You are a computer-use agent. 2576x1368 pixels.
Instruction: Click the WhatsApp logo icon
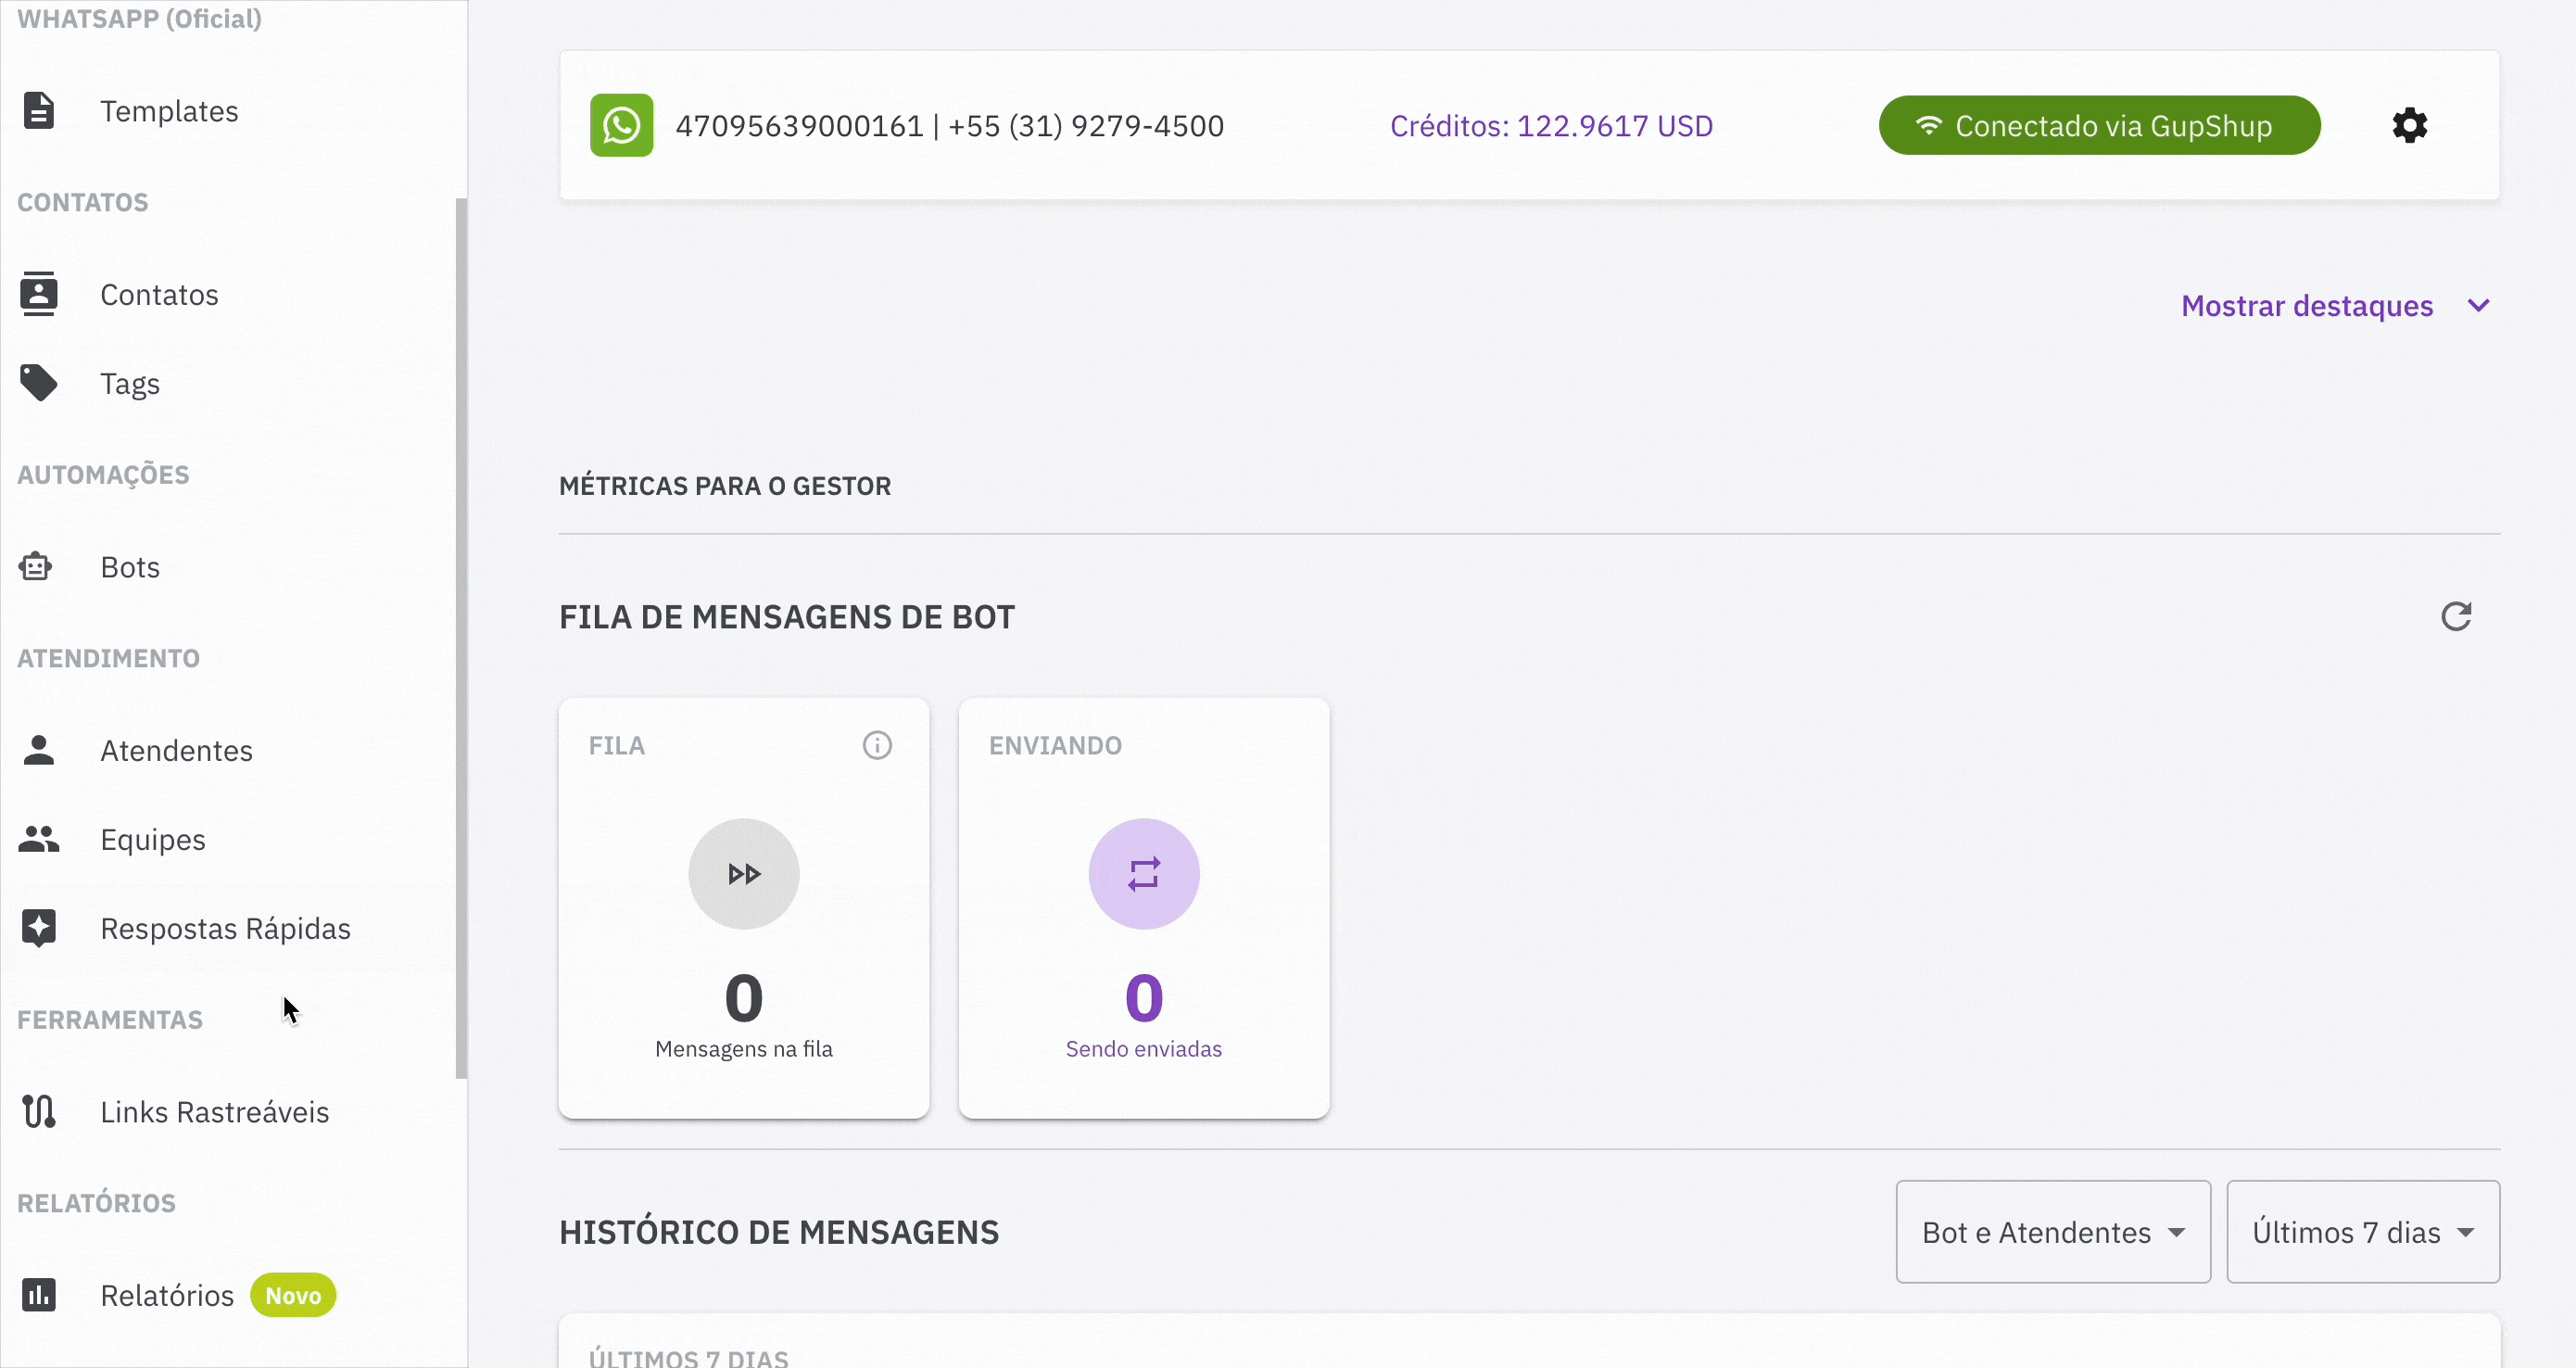coord(621,126)
